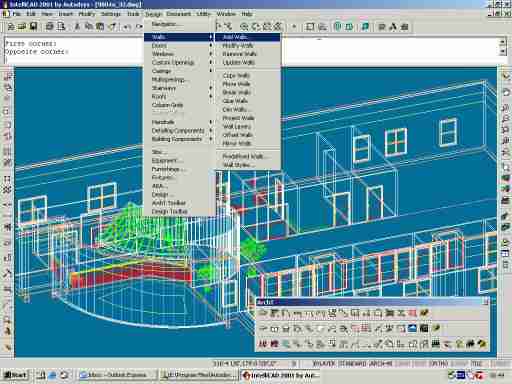Select Move Walls

(247, 84)
